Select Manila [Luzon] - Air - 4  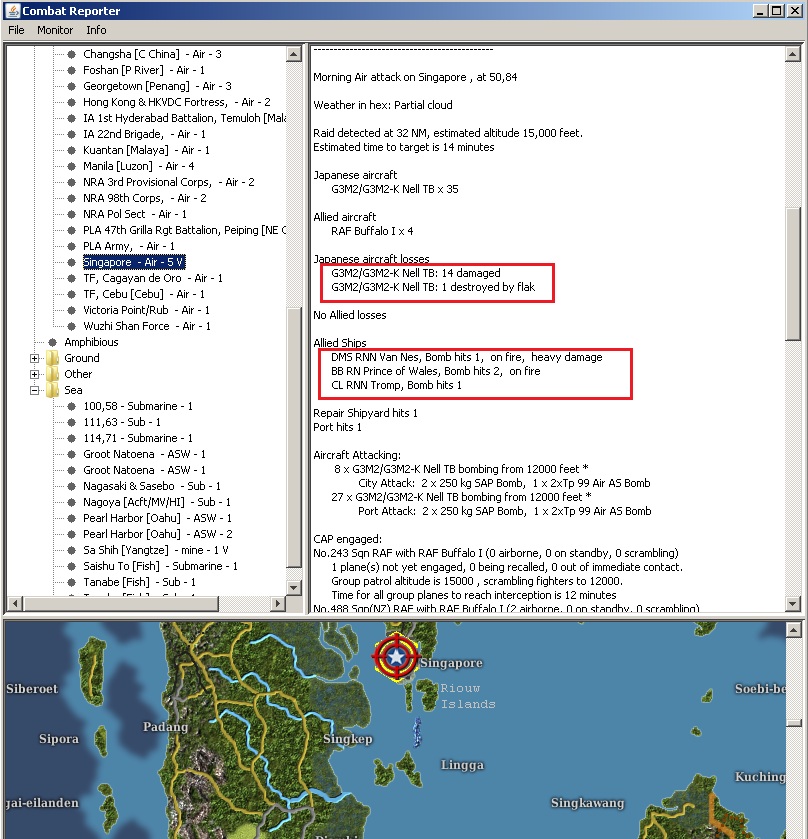[x=139, y=166]
